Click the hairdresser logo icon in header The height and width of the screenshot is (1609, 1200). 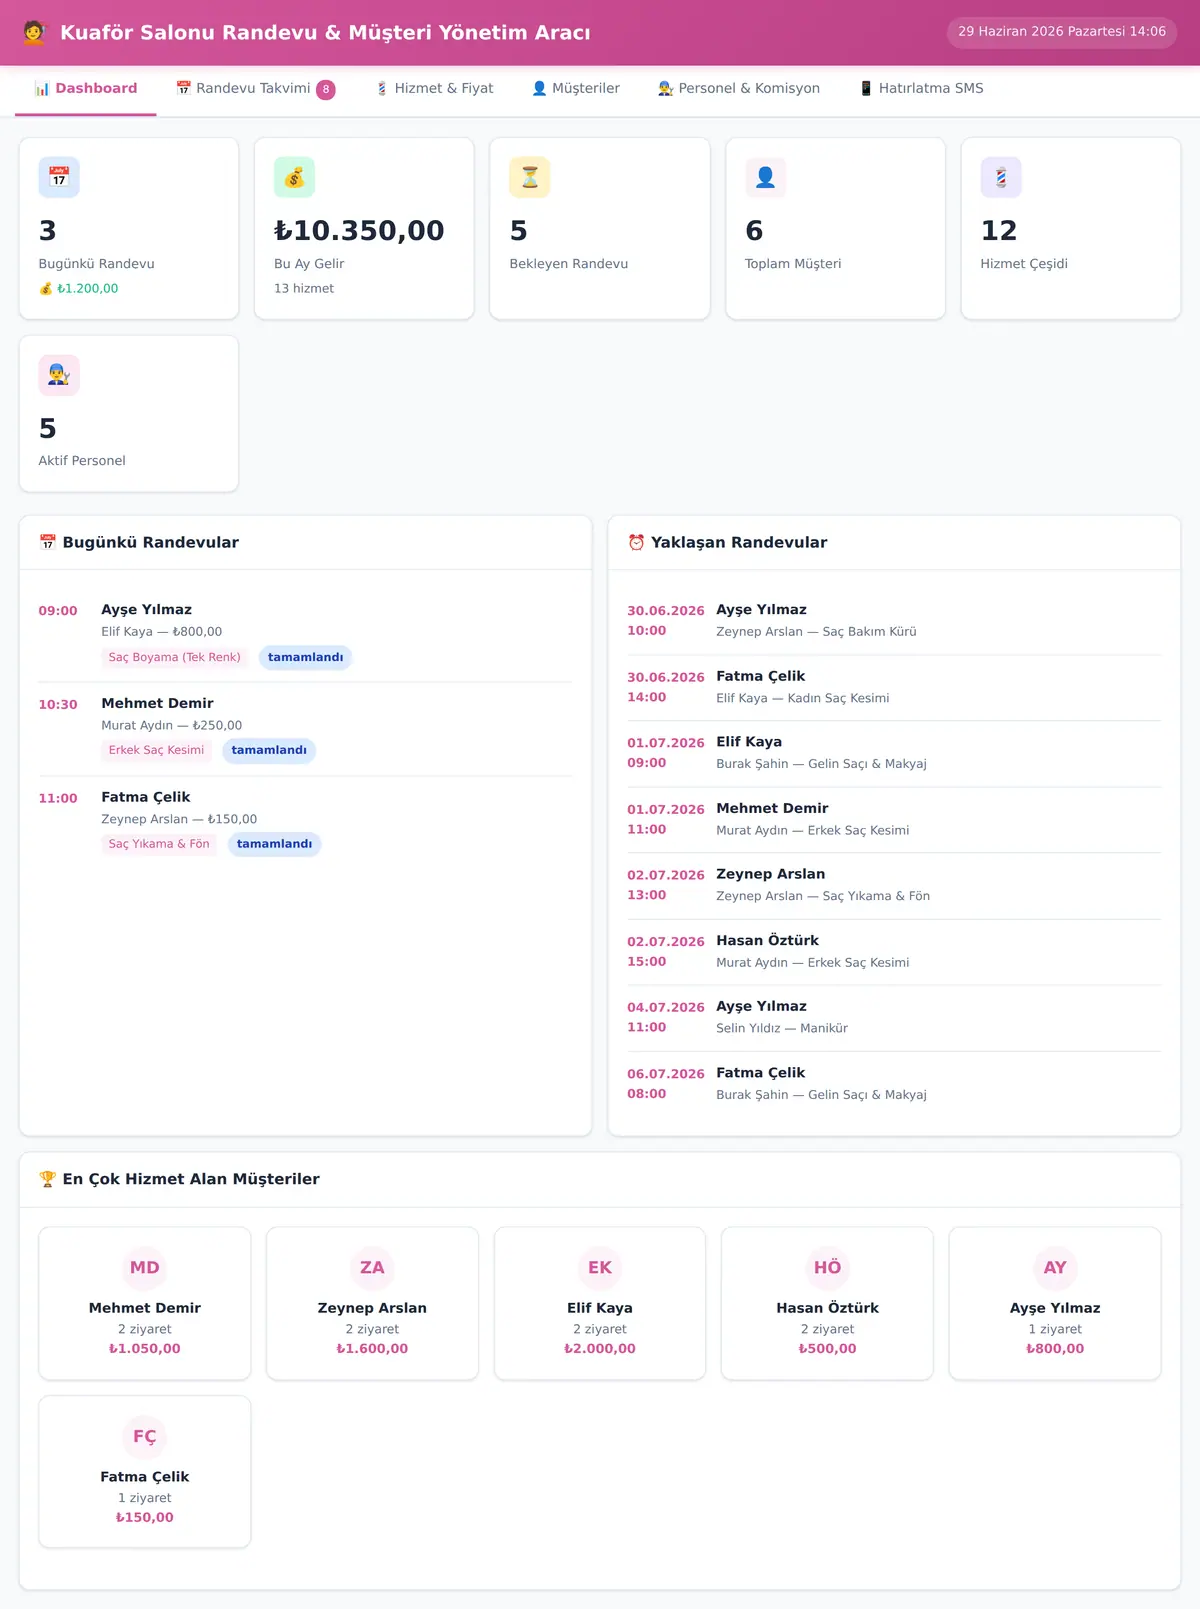(x=35, y=32)
